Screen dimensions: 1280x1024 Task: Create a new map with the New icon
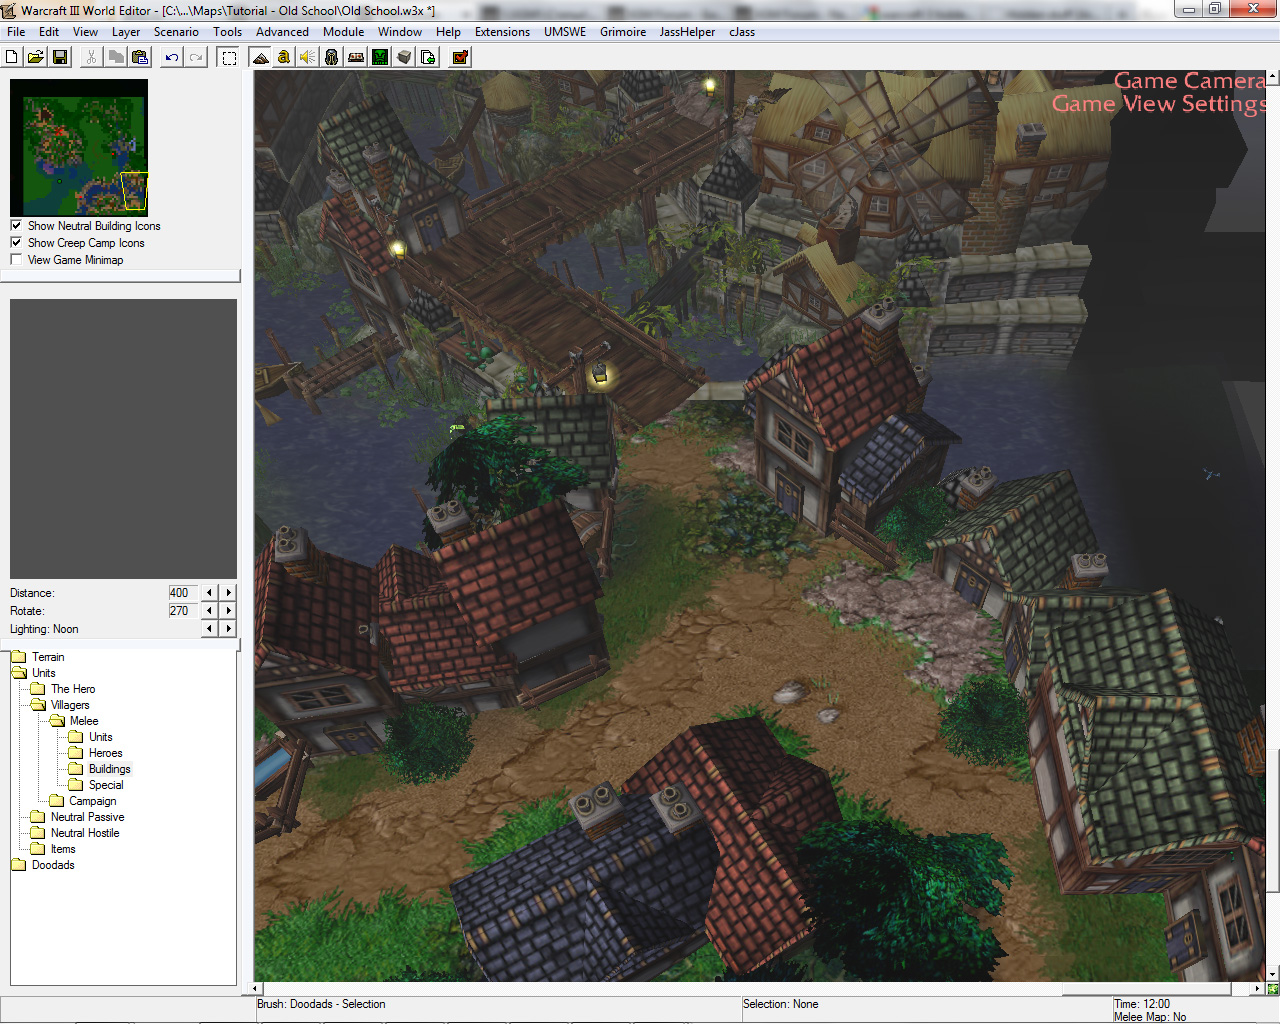(x=12, y=57)
